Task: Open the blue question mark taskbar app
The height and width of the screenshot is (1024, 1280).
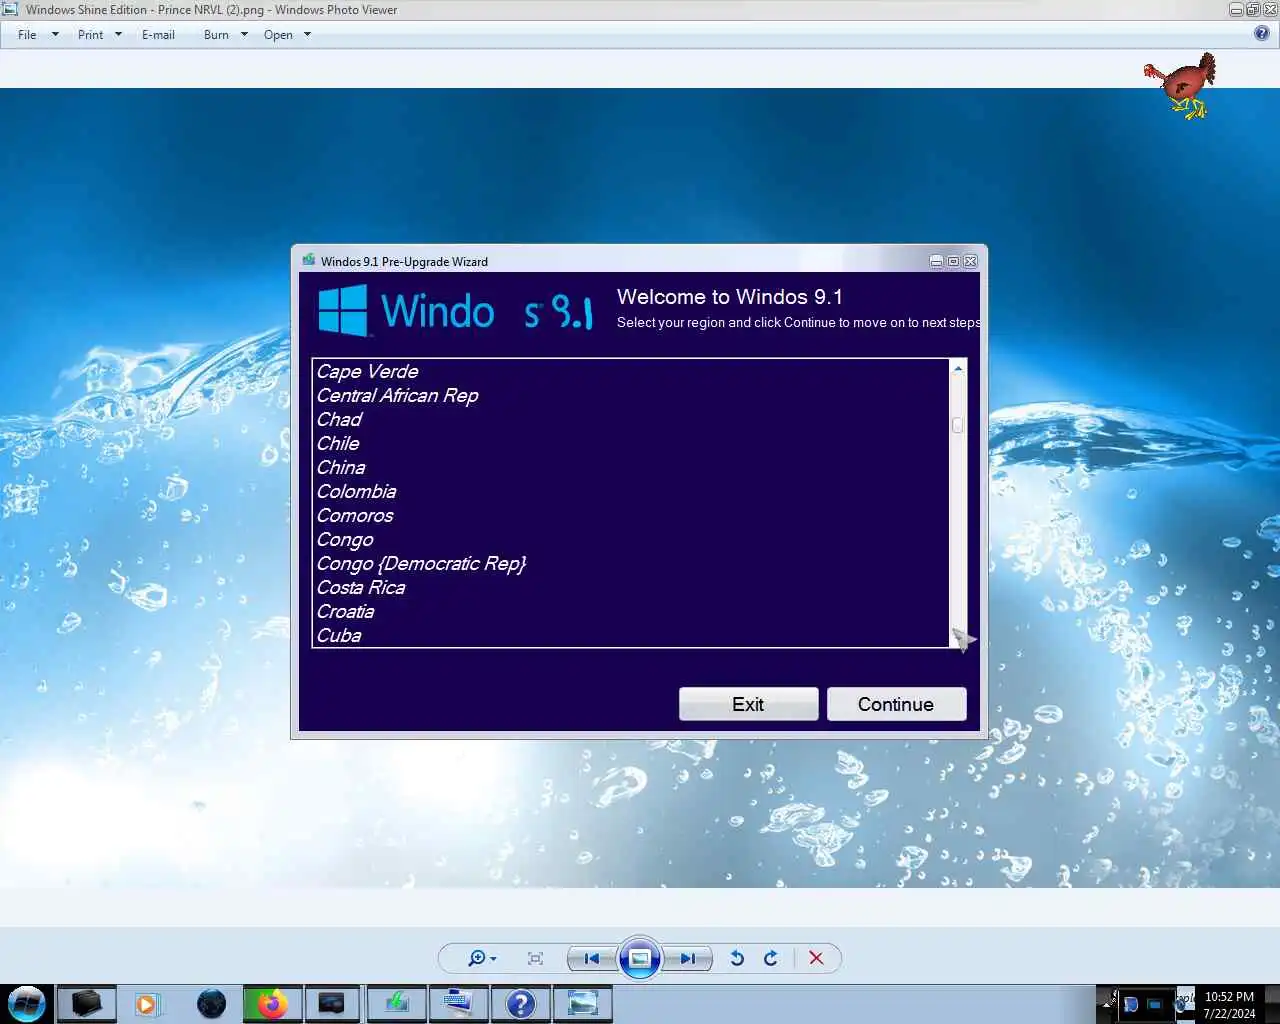Action: (521, 1003)
